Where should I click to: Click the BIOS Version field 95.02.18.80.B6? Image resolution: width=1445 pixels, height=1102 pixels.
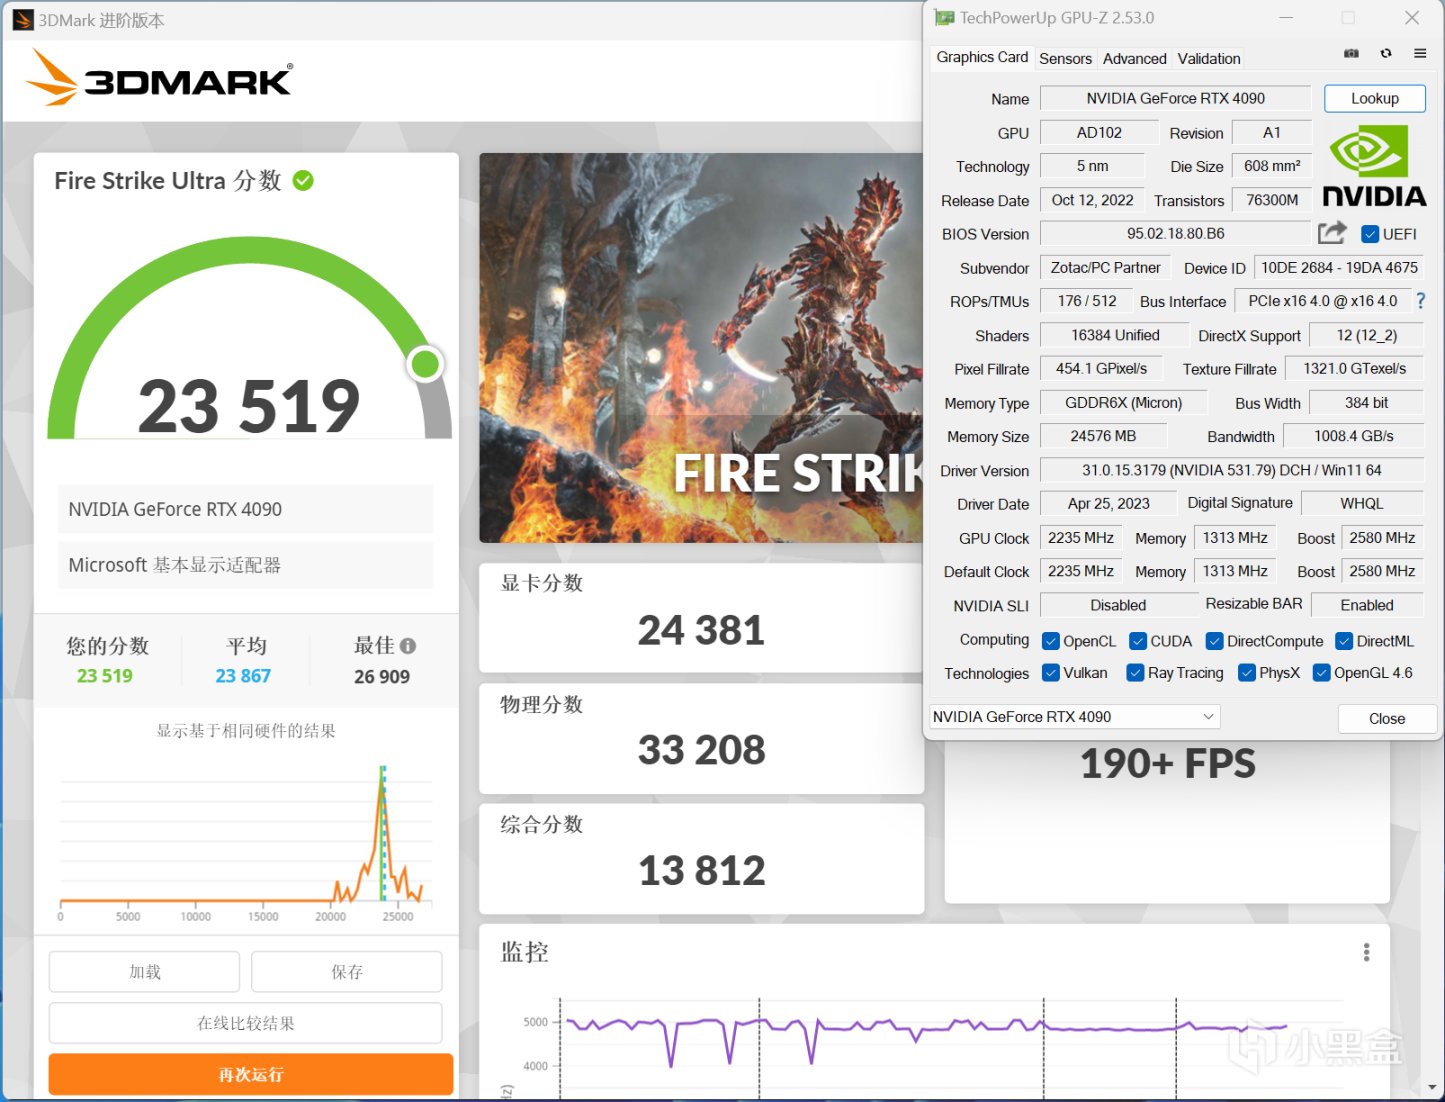(x=1176, y=234)
